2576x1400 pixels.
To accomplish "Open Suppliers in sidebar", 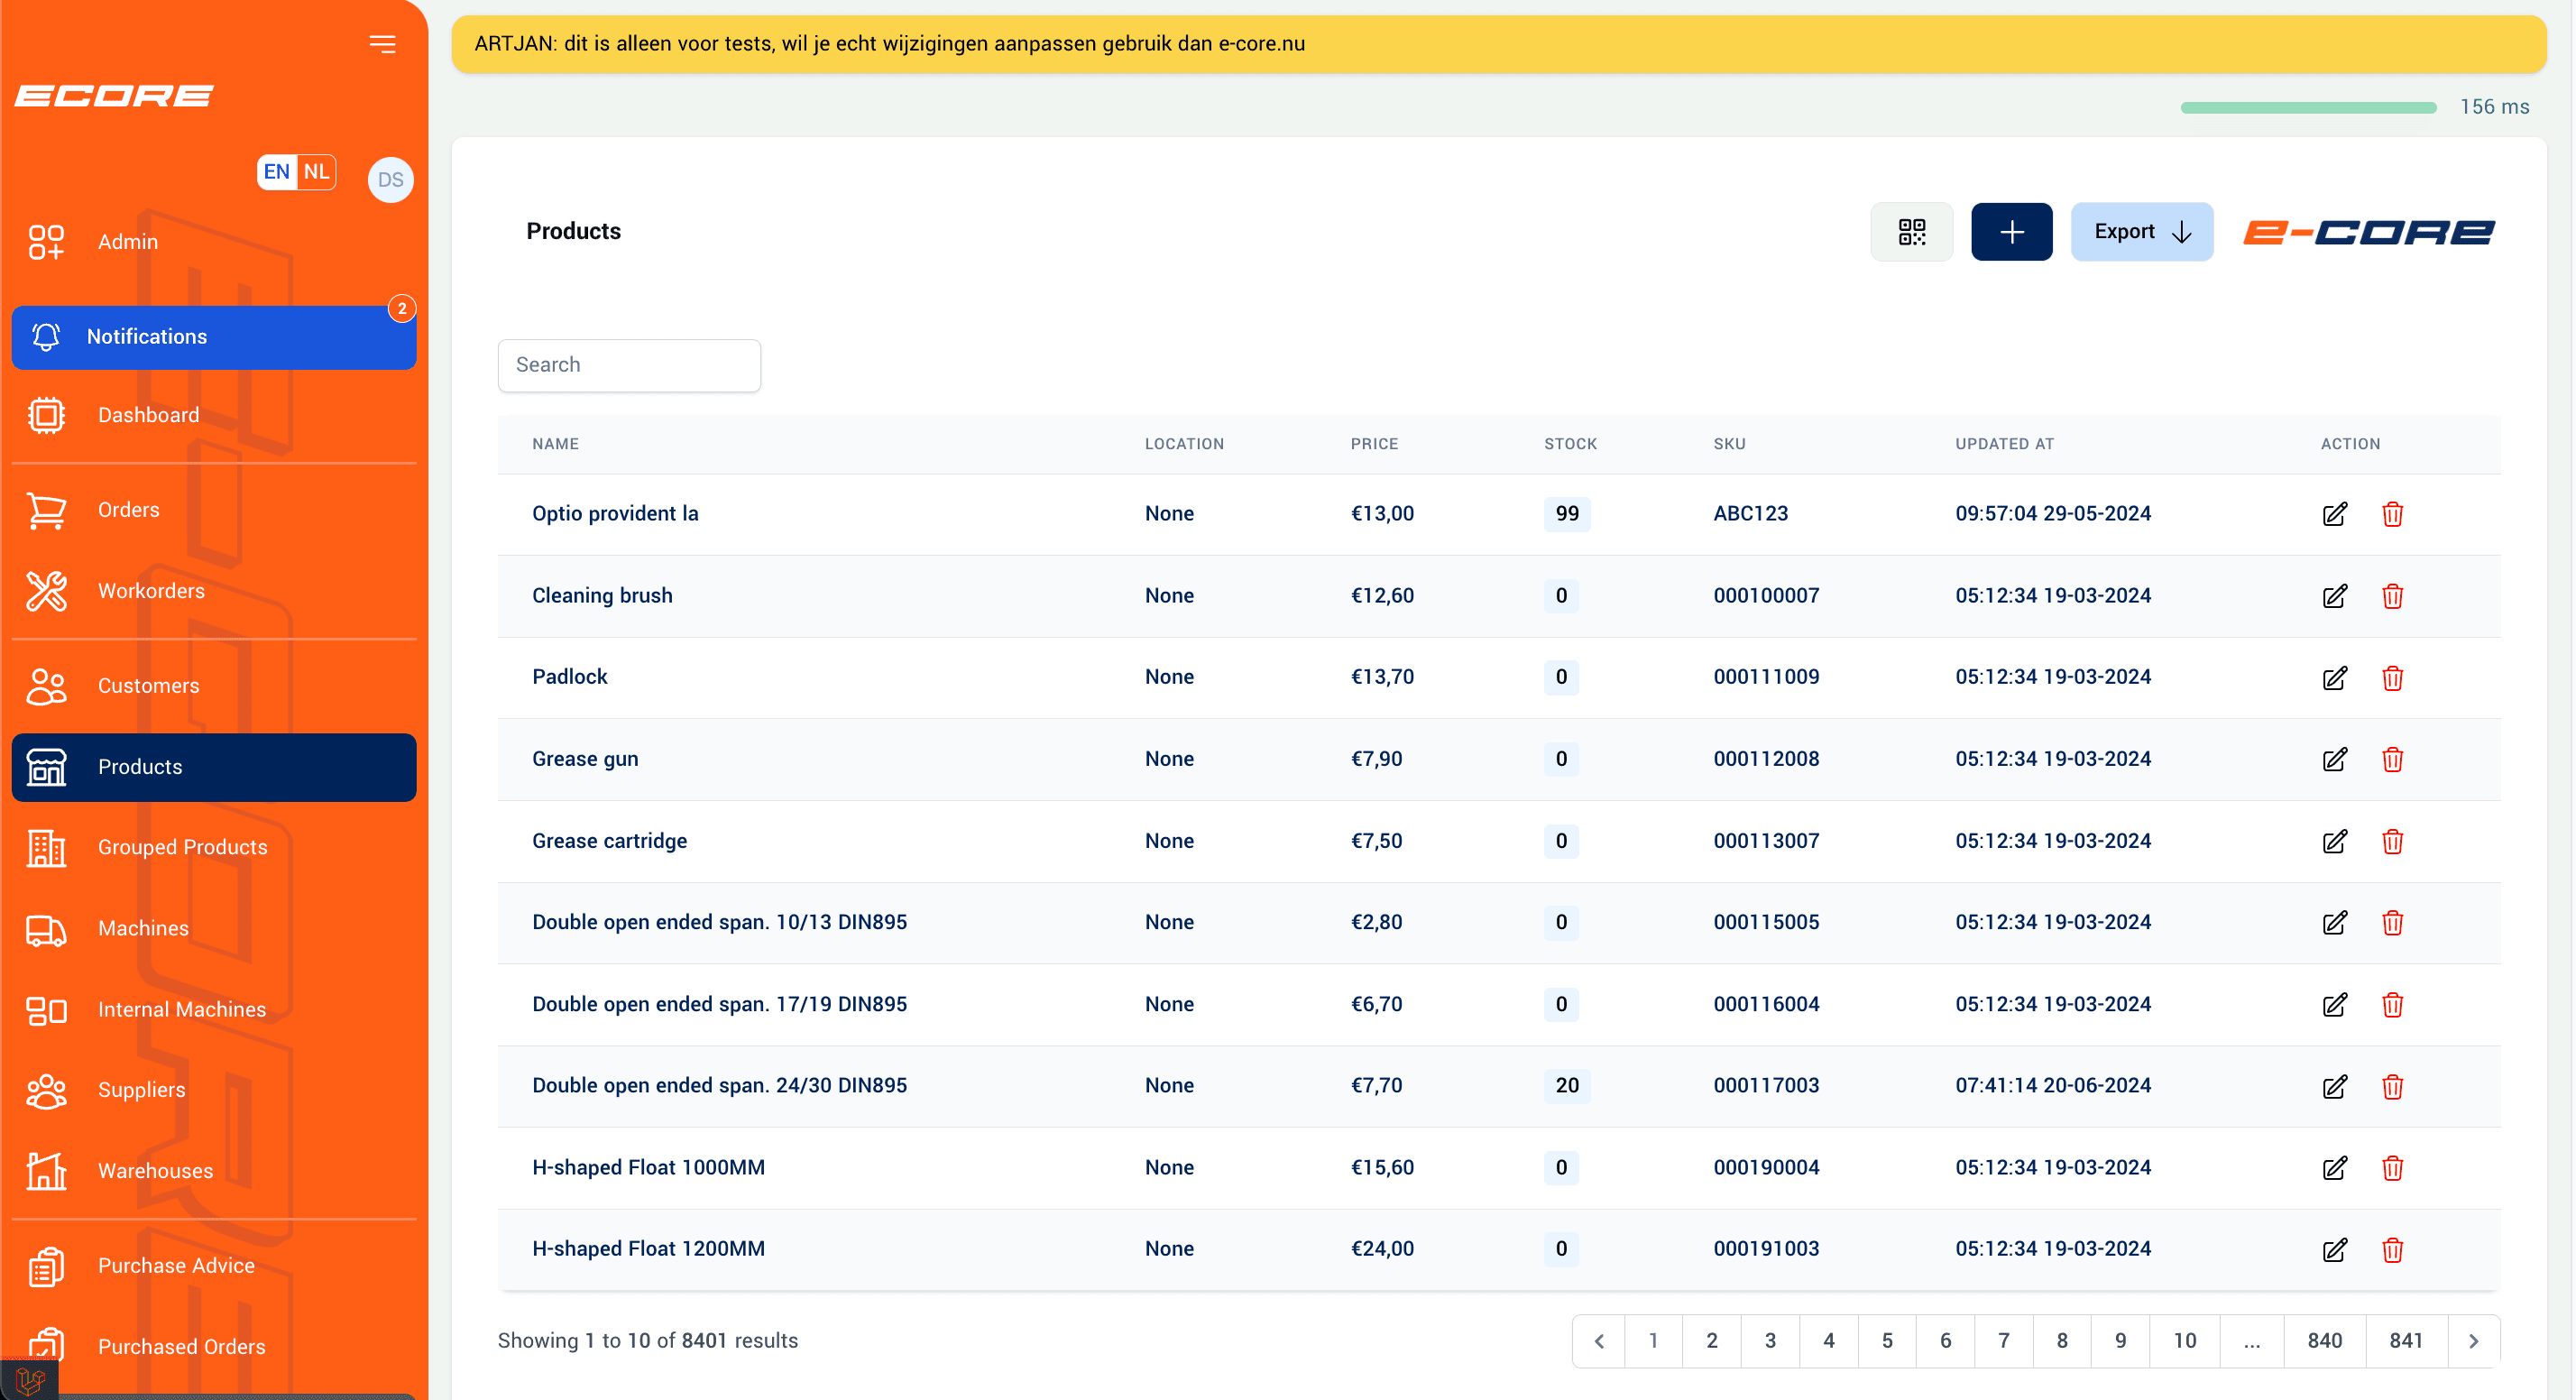I will coord(214,1090).
